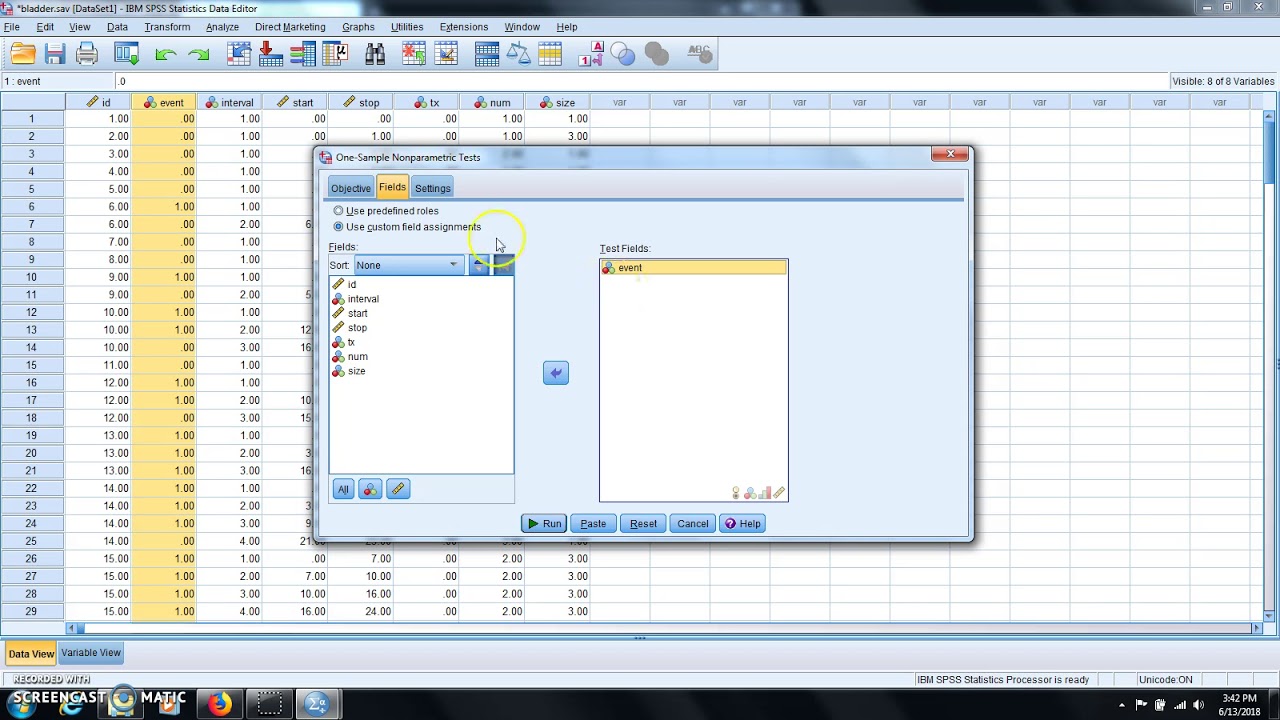The height and width of the screenshot is (720, 1280).
Task: Switch to the Objective tab
Action: [x=351, y=188]
